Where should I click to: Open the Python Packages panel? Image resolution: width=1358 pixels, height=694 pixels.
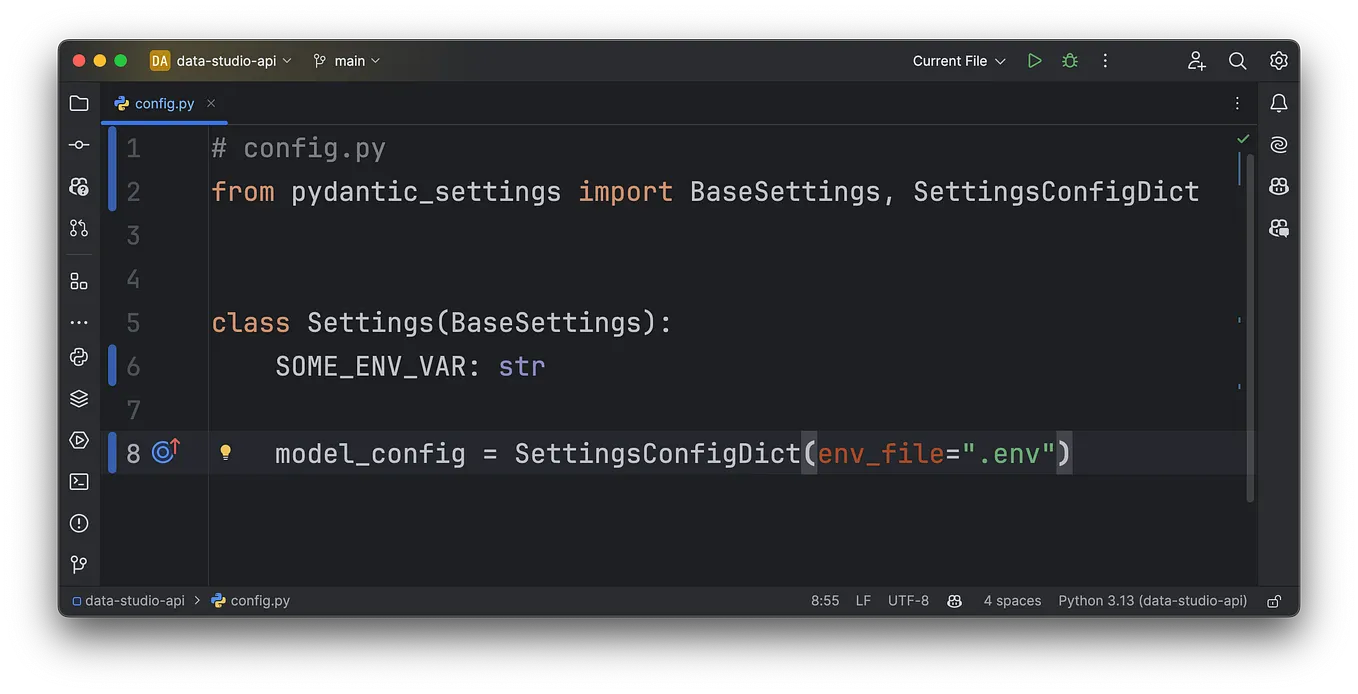(x=79, y=356)
